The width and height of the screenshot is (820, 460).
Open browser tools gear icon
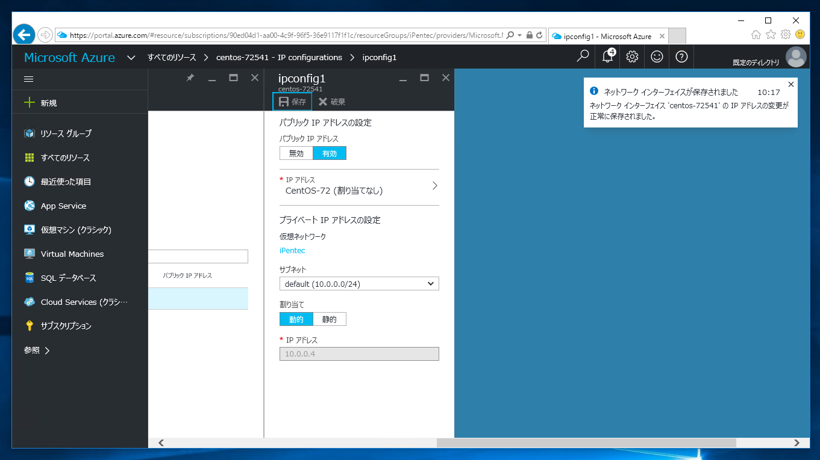click(785, 34)
